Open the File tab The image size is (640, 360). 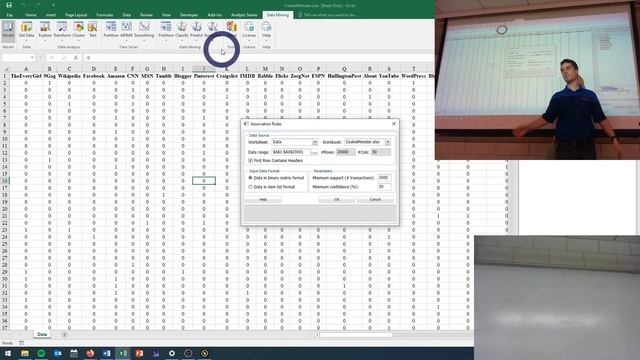[9, 15]
